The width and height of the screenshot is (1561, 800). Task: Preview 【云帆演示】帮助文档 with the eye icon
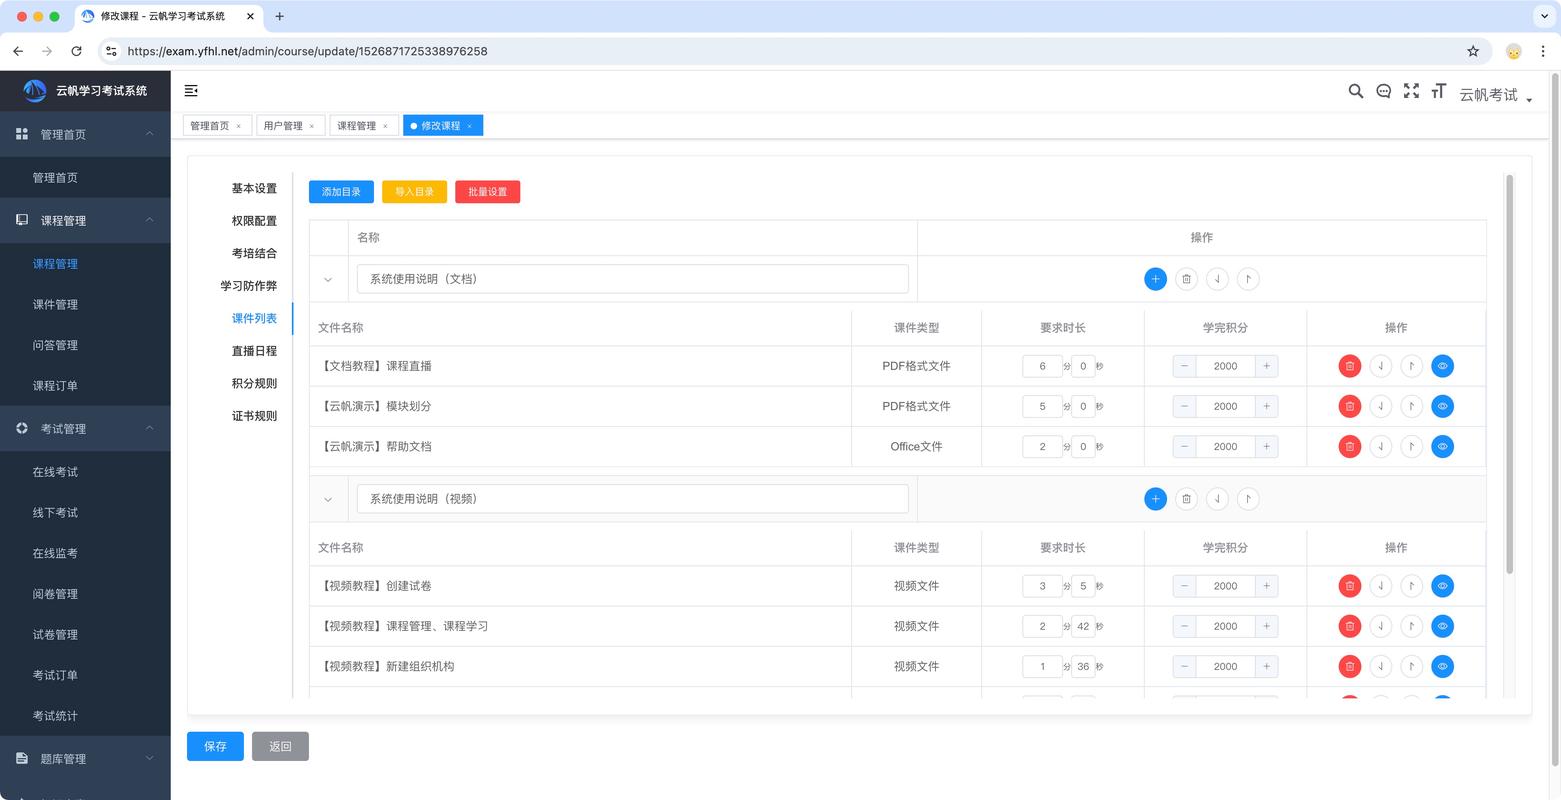pos(1442,447)
